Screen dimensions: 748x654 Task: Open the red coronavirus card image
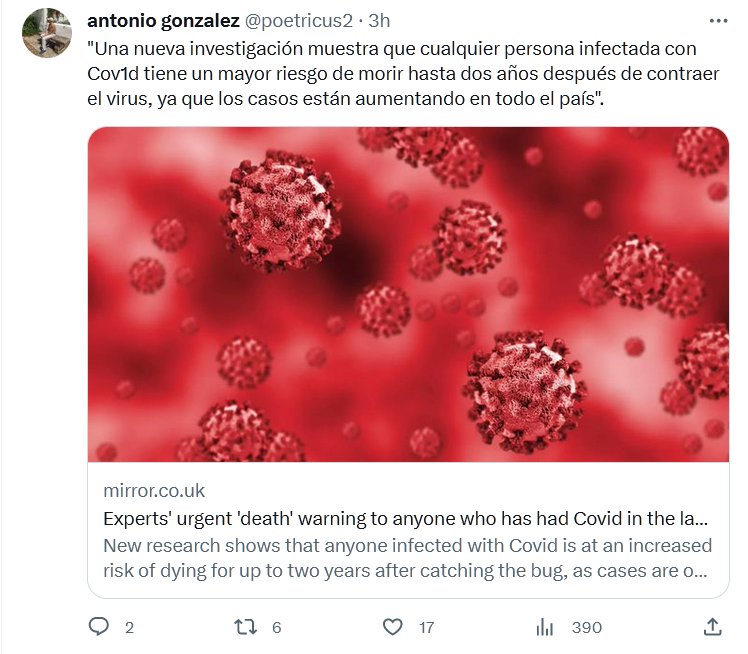tap(408, 294)
